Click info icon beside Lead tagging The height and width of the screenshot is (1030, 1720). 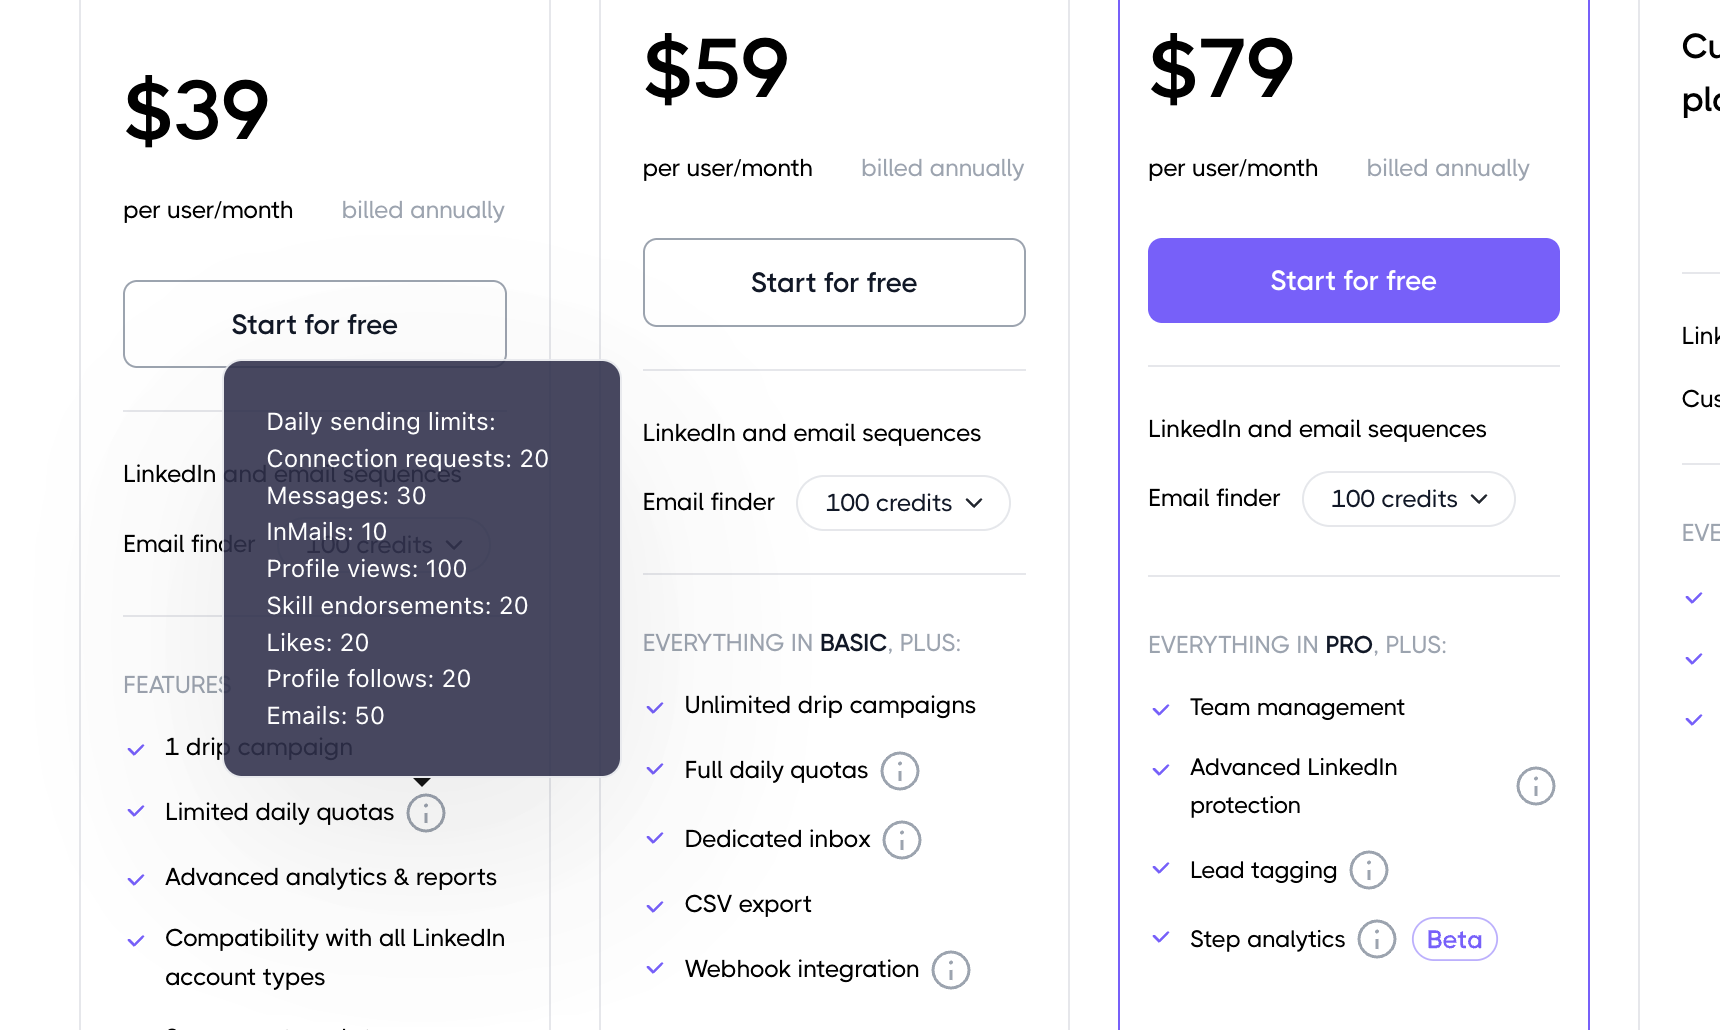pyautogui.click(x=1369, y=870)
